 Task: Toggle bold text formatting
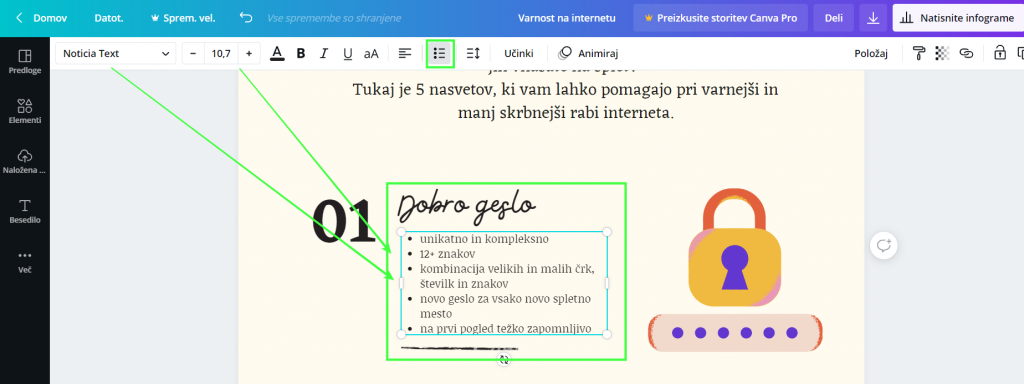click(x=301, y=54)
